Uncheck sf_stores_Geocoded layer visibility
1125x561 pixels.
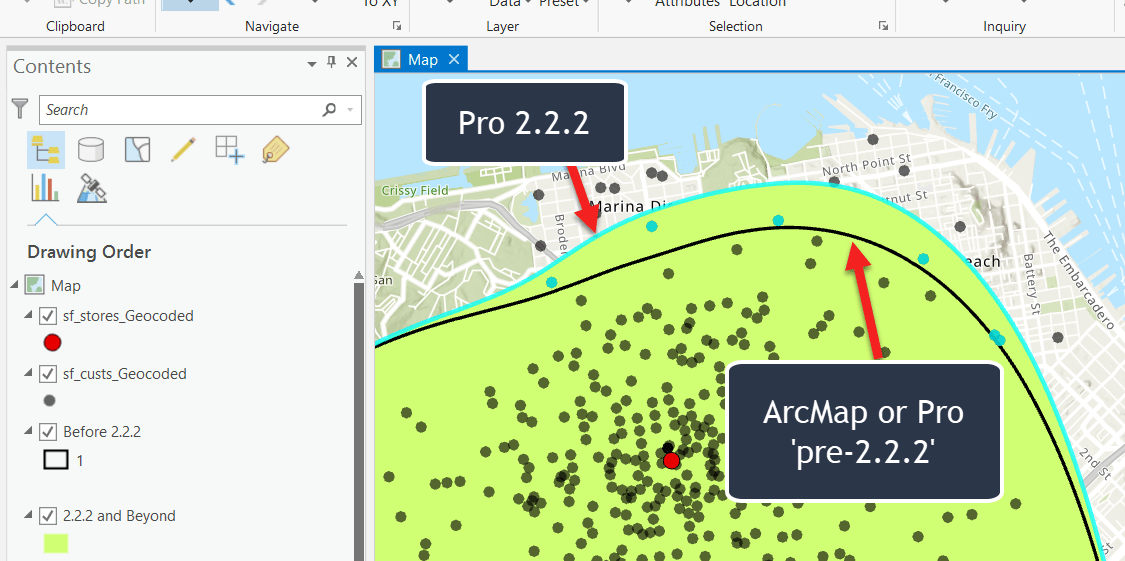click(48, 316)
